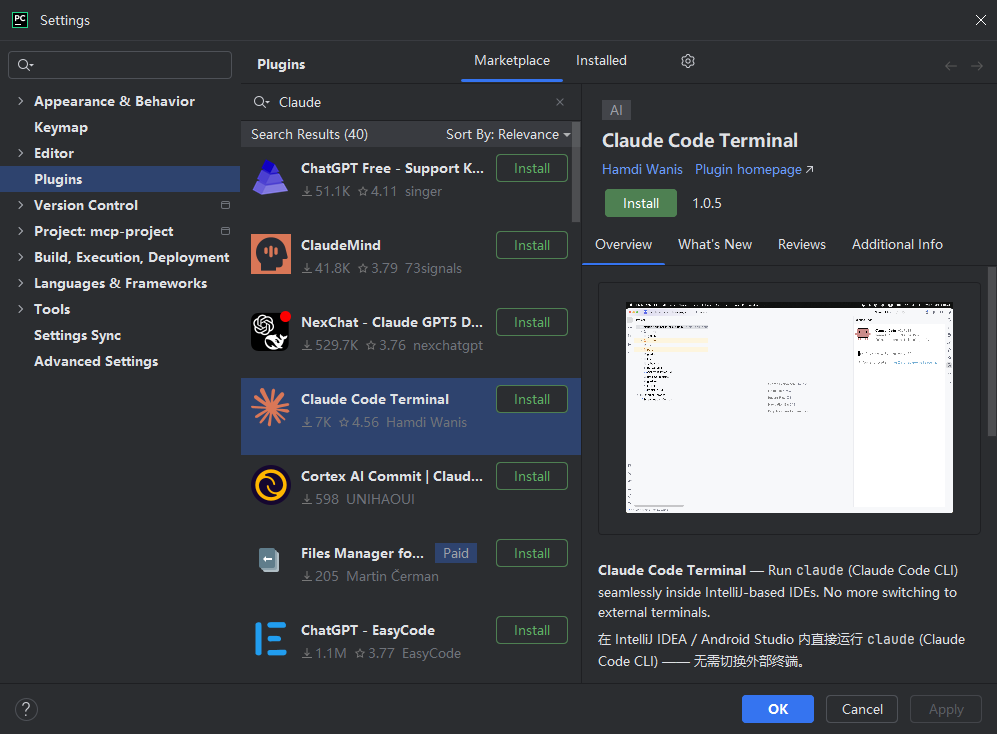The width and height of the screenshot is (997, 734).
Task: Expand the Appearance & Behavior section
Action: (20, 101)
